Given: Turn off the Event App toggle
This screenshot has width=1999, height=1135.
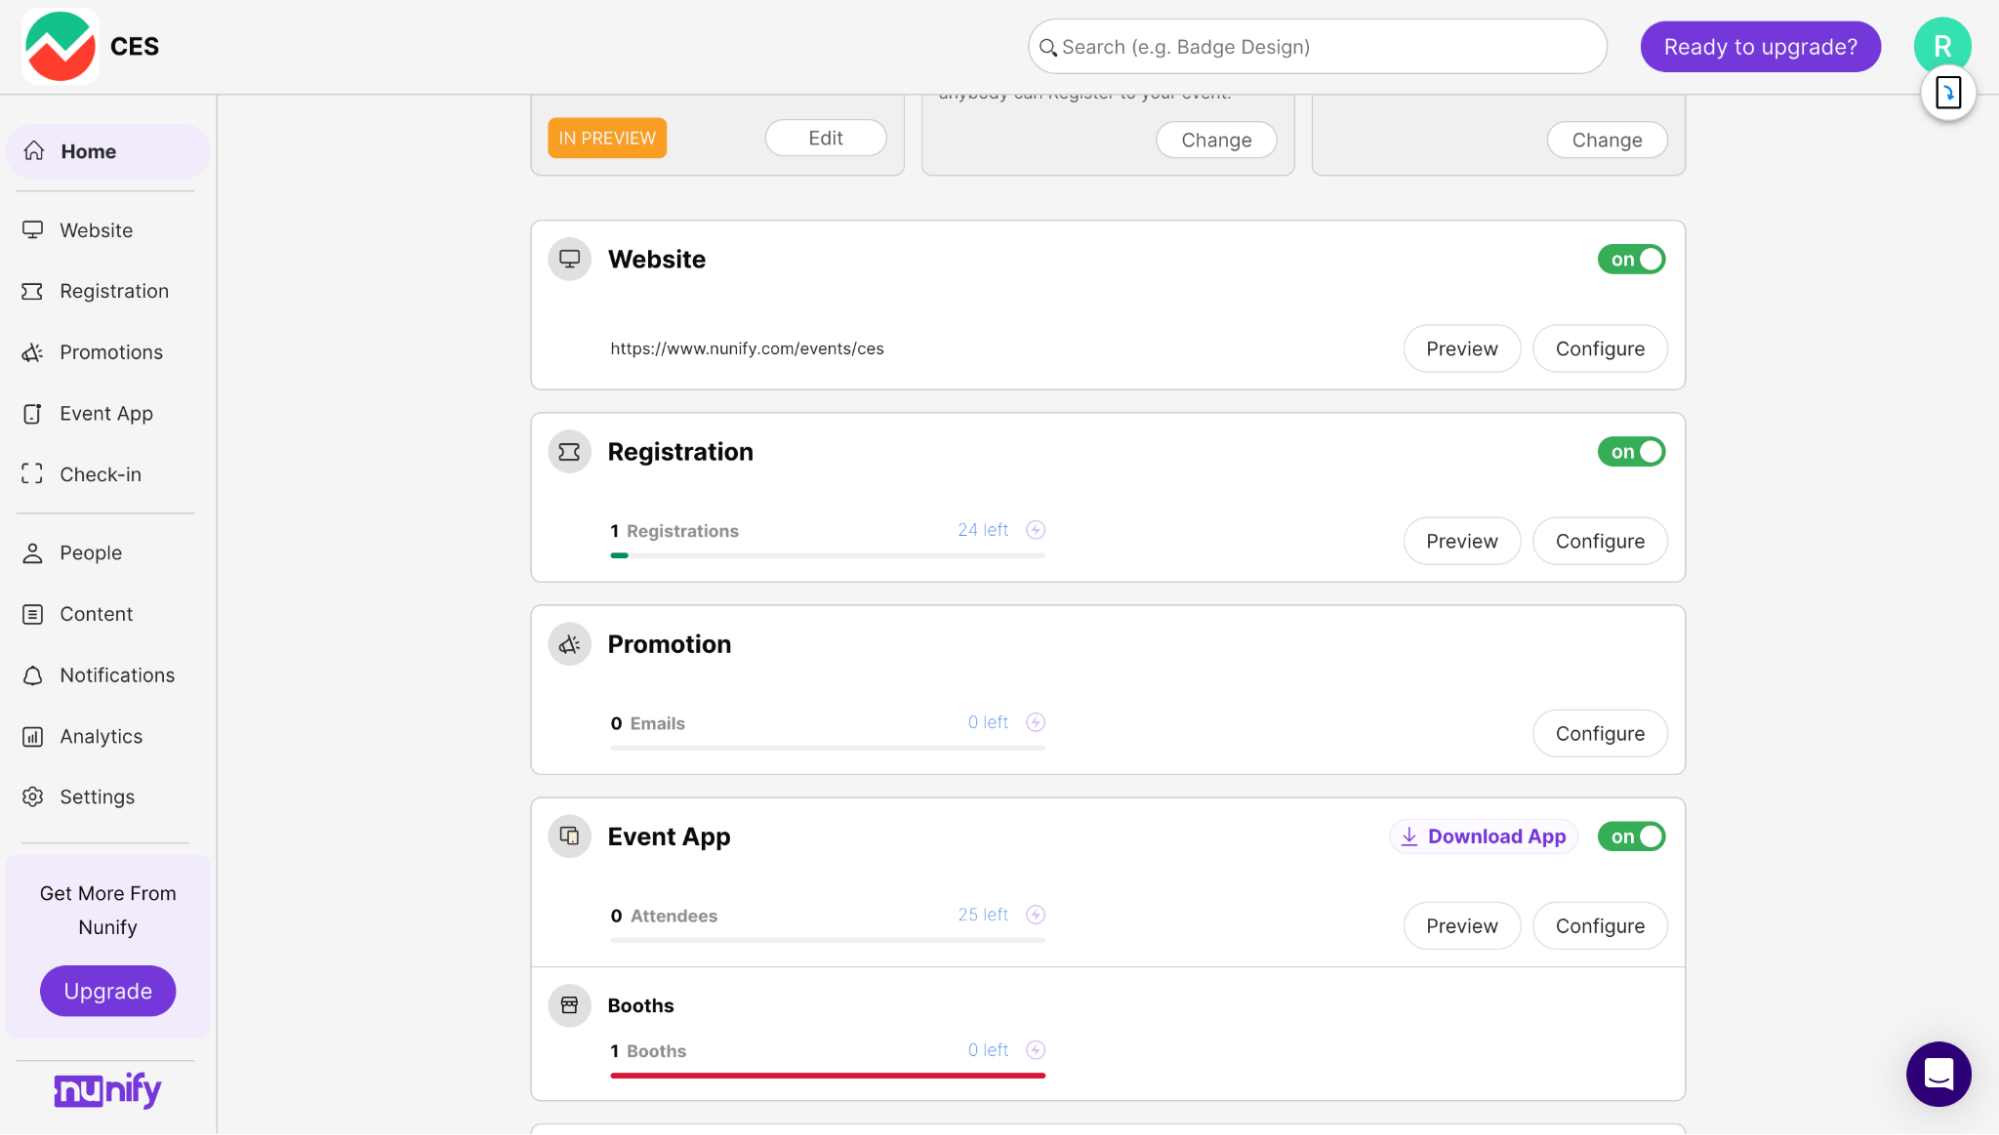Looking at the screenshot, I should pos(1631,836).
